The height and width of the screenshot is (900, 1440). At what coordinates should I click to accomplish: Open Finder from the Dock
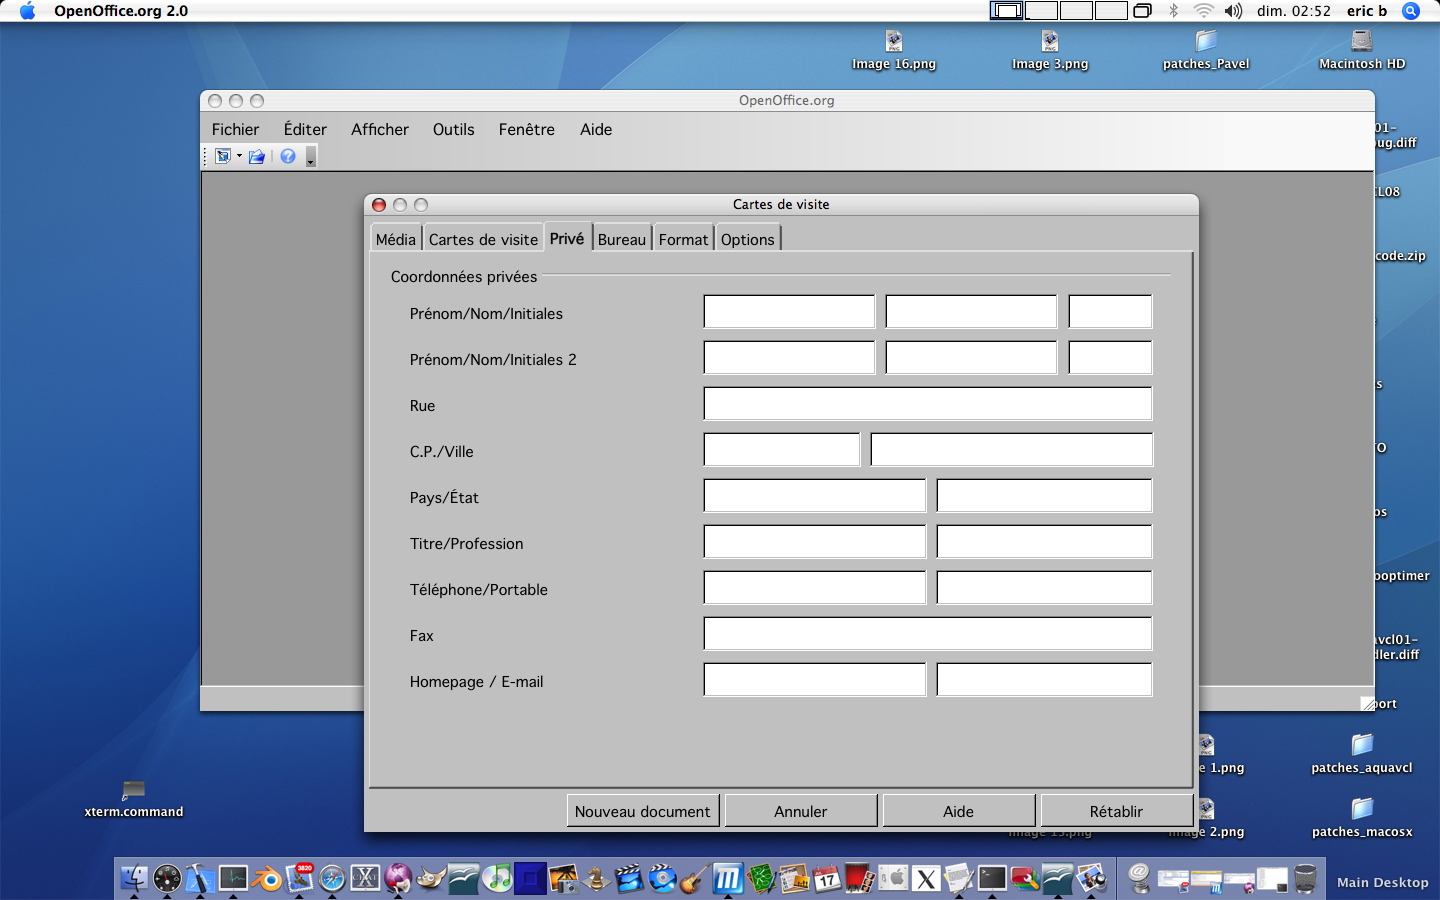(x=134, y=878)
